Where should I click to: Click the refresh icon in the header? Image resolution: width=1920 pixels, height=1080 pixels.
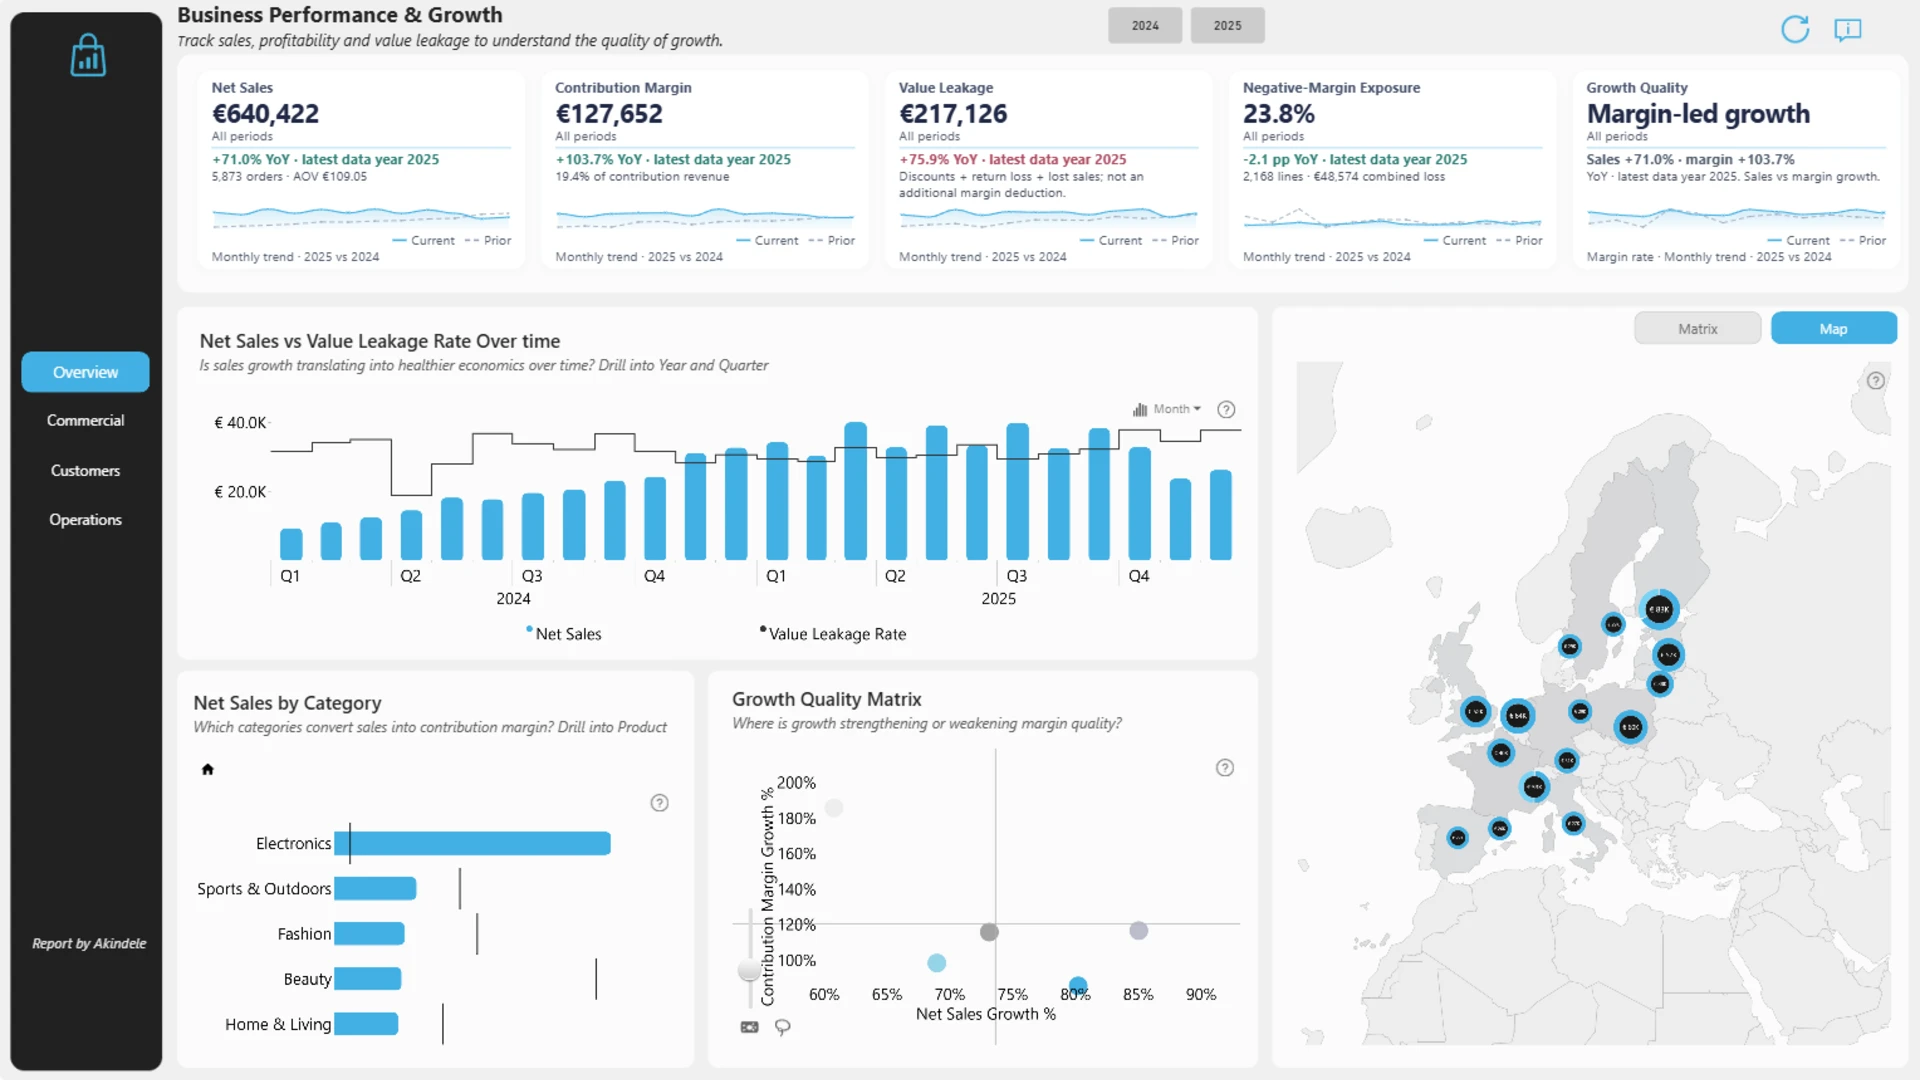(x=1795, y=29)
